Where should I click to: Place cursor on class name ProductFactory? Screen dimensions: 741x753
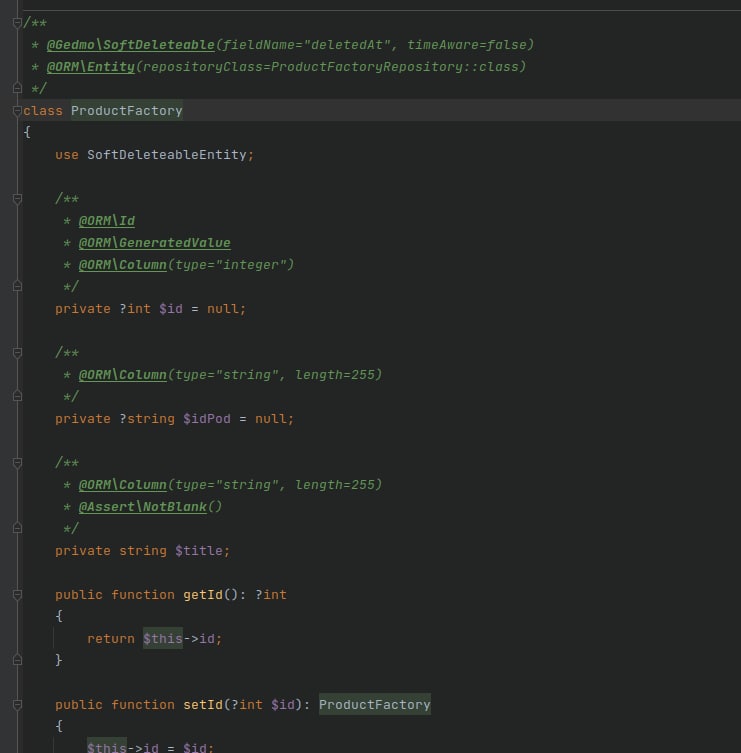click(127, 111)
